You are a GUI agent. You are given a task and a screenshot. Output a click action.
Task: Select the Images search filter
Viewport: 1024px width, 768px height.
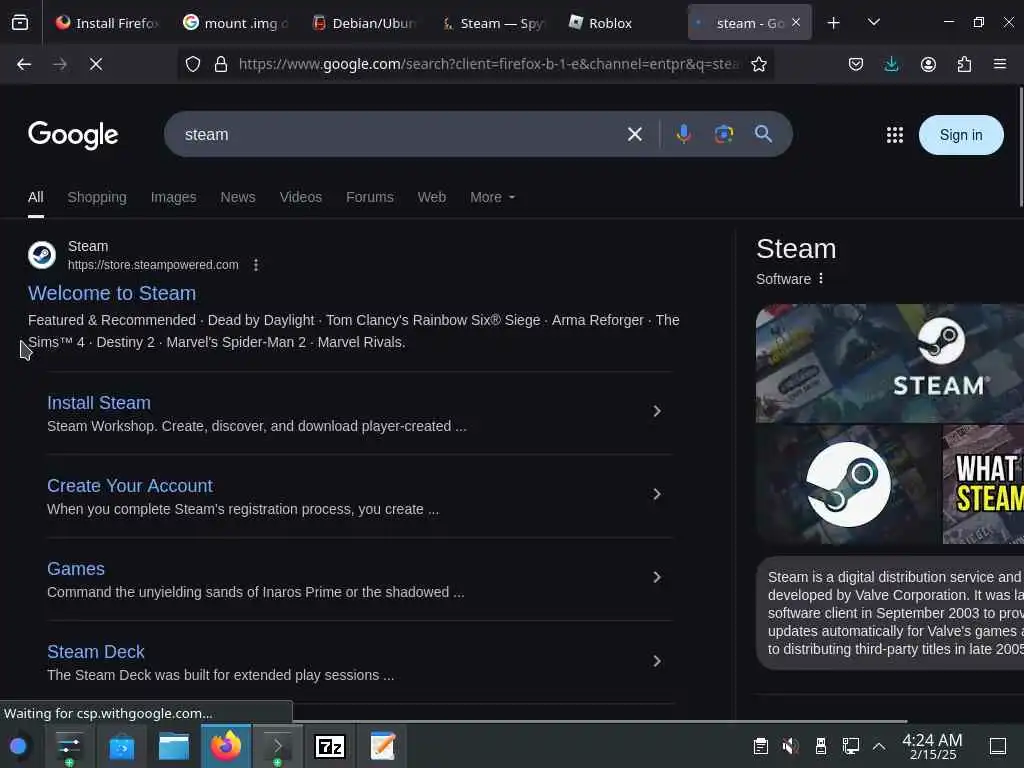click(x=173, y=197)
